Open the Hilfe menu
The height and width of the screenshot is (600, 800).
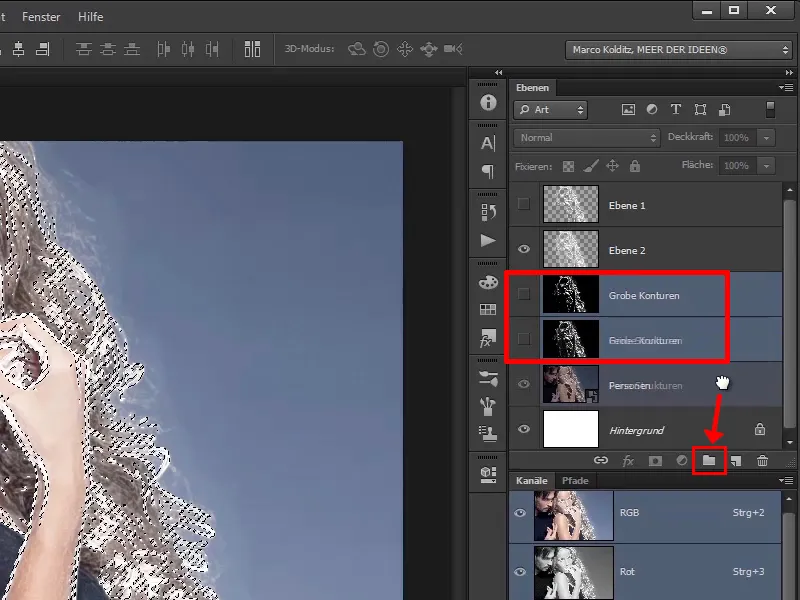coord(90,17)
